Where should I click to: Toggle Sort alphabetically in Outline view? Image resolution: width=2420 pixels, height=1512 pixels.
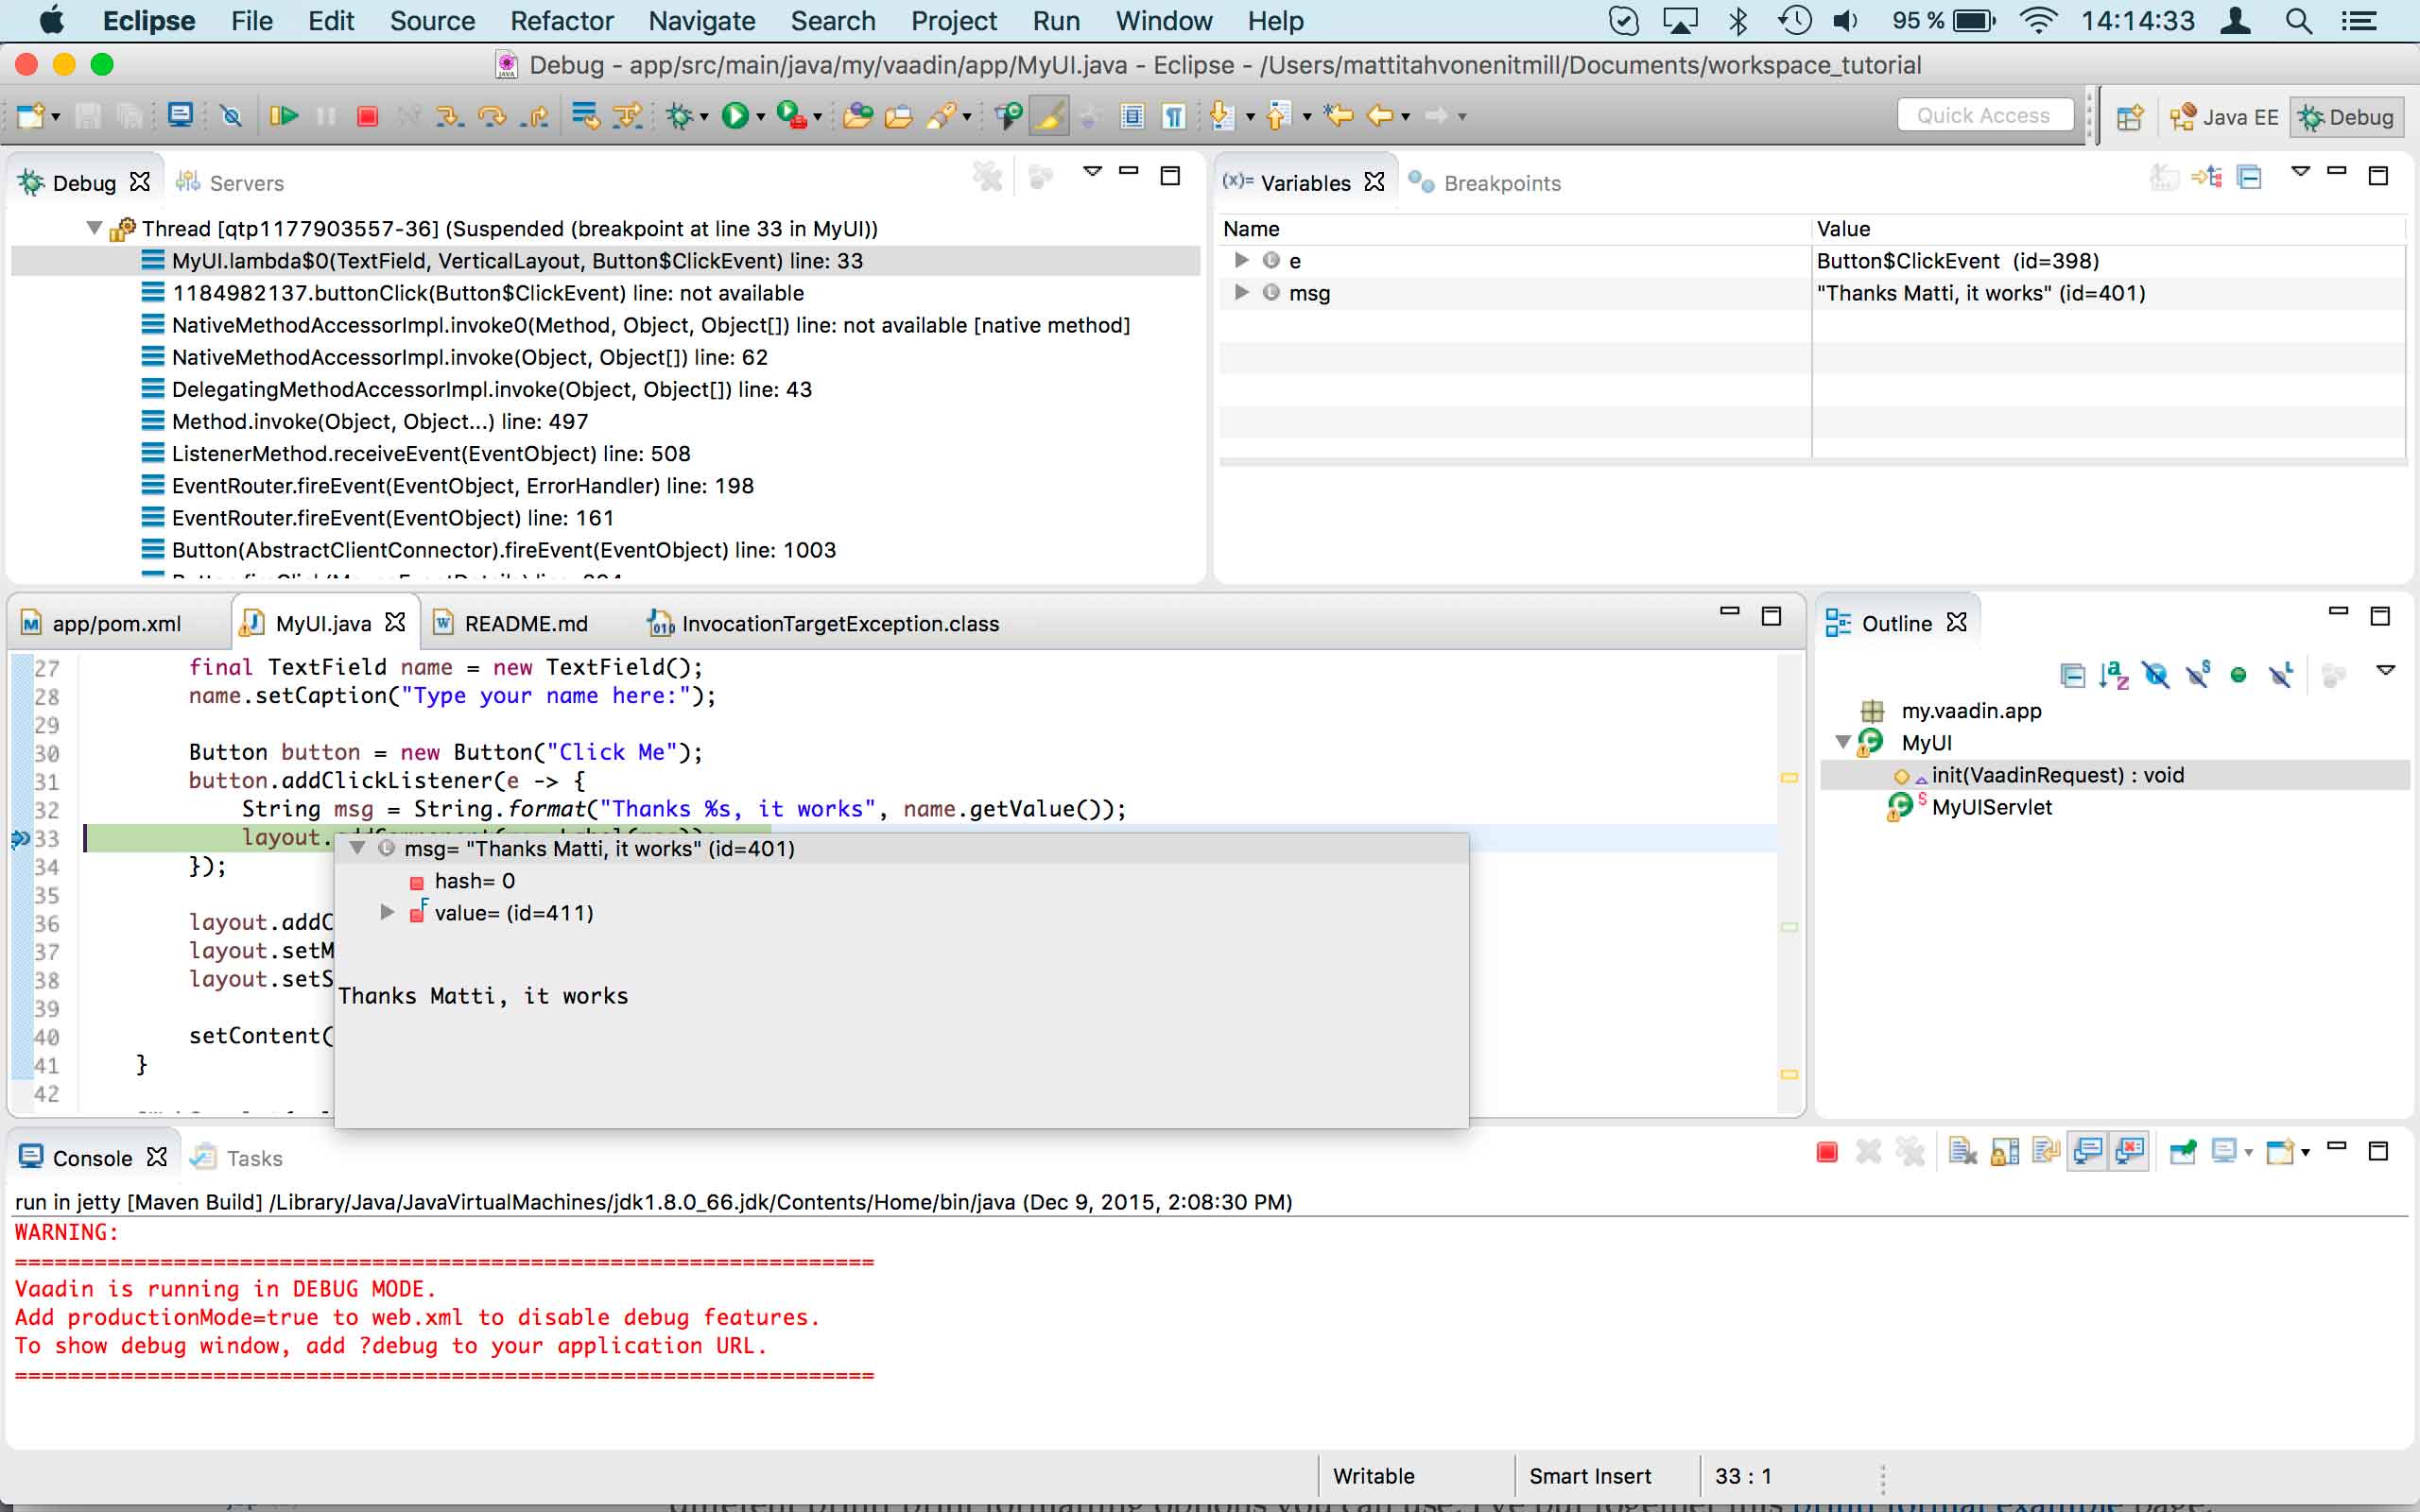coord(2113,676)
